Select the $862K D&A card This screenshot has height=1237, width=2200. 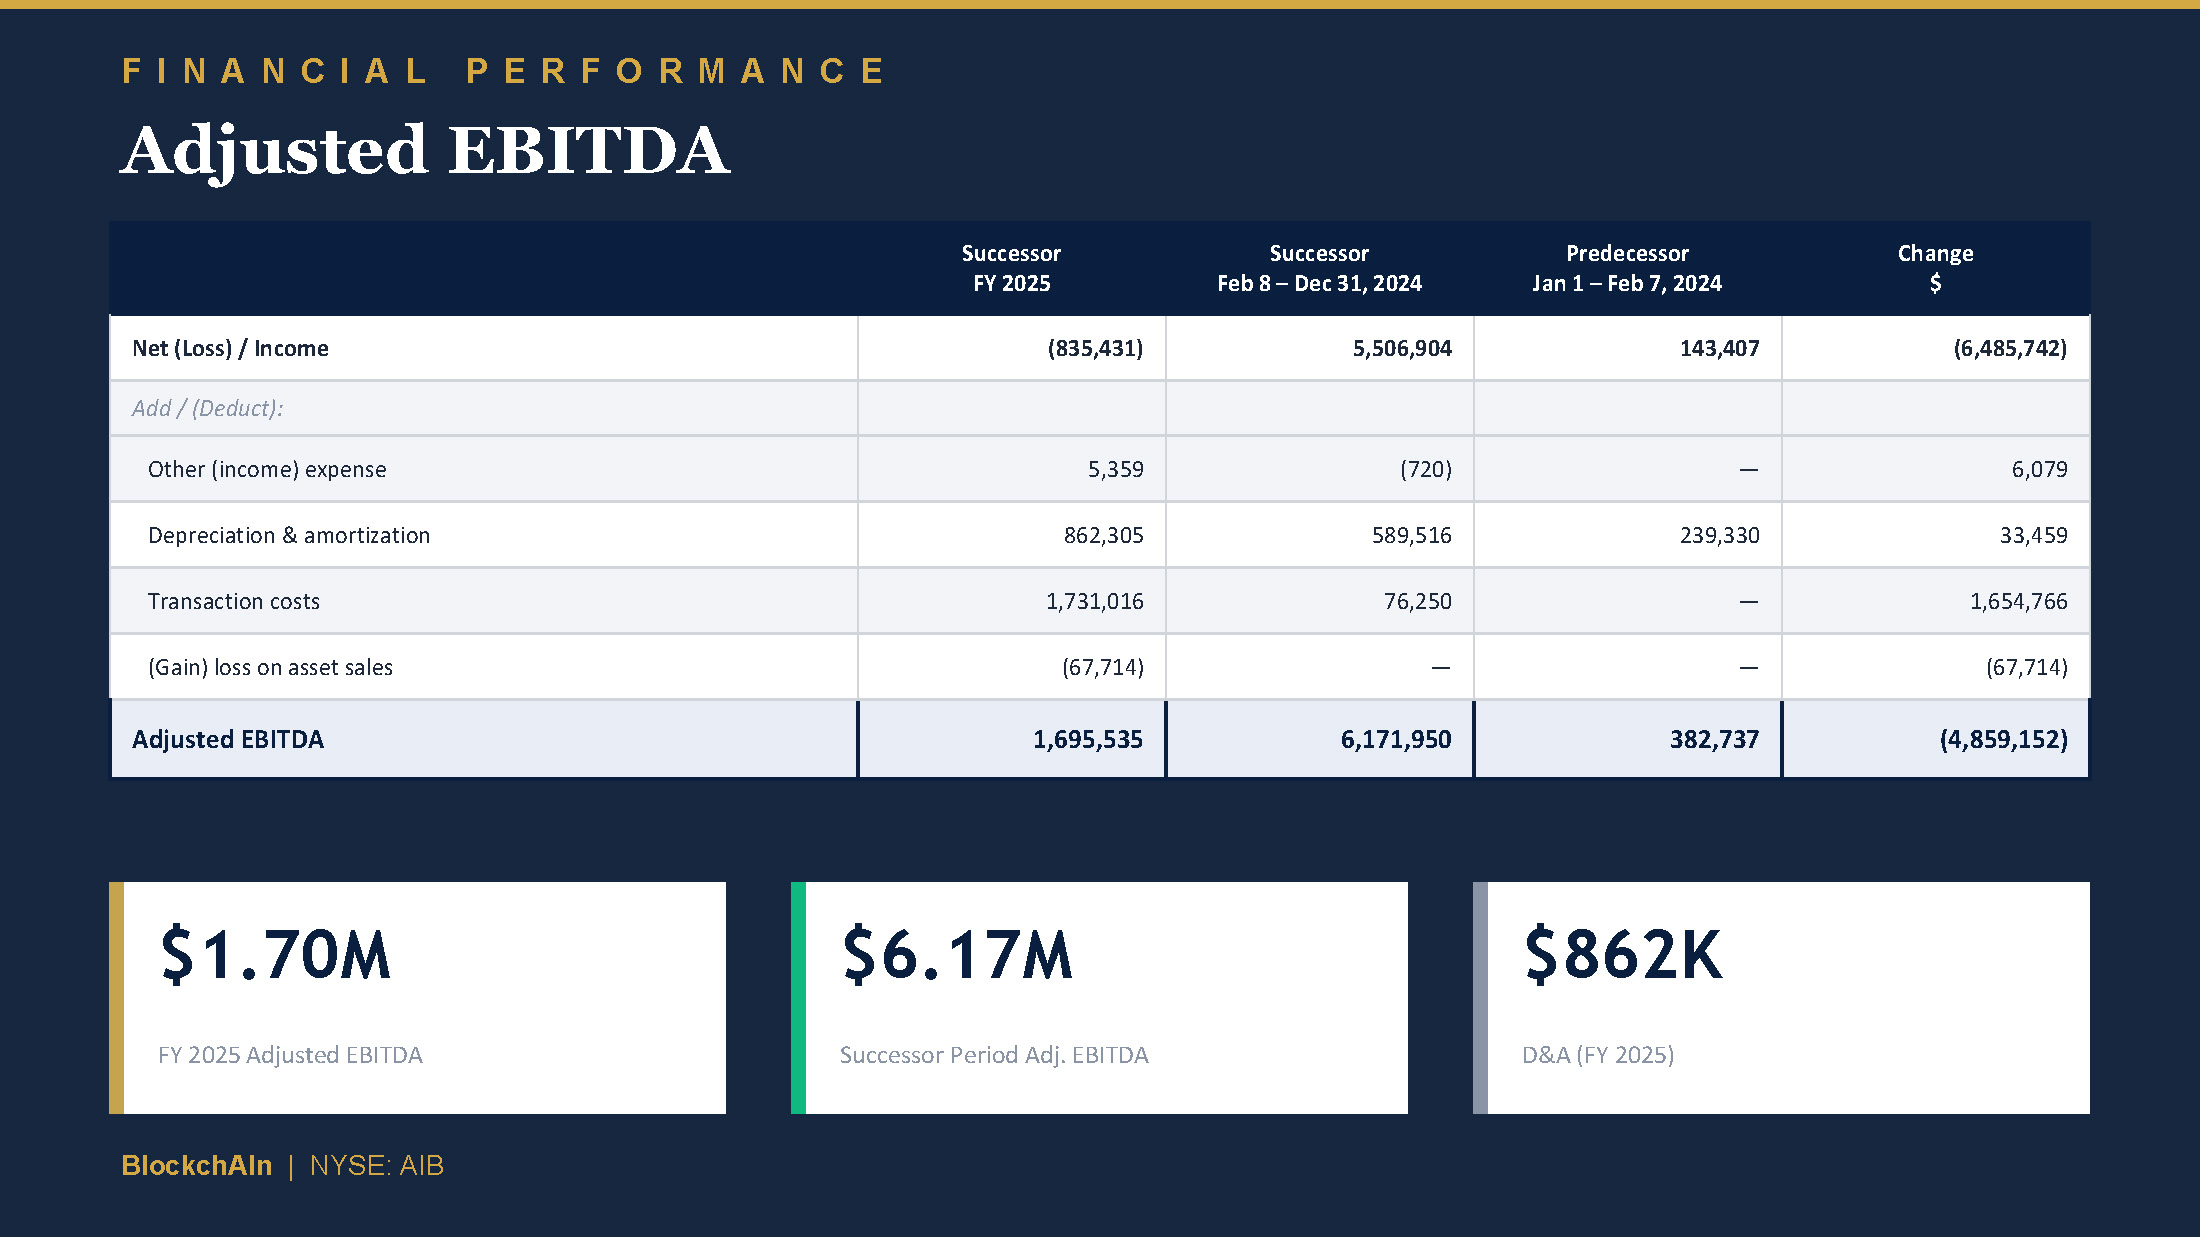(1782, 997)
